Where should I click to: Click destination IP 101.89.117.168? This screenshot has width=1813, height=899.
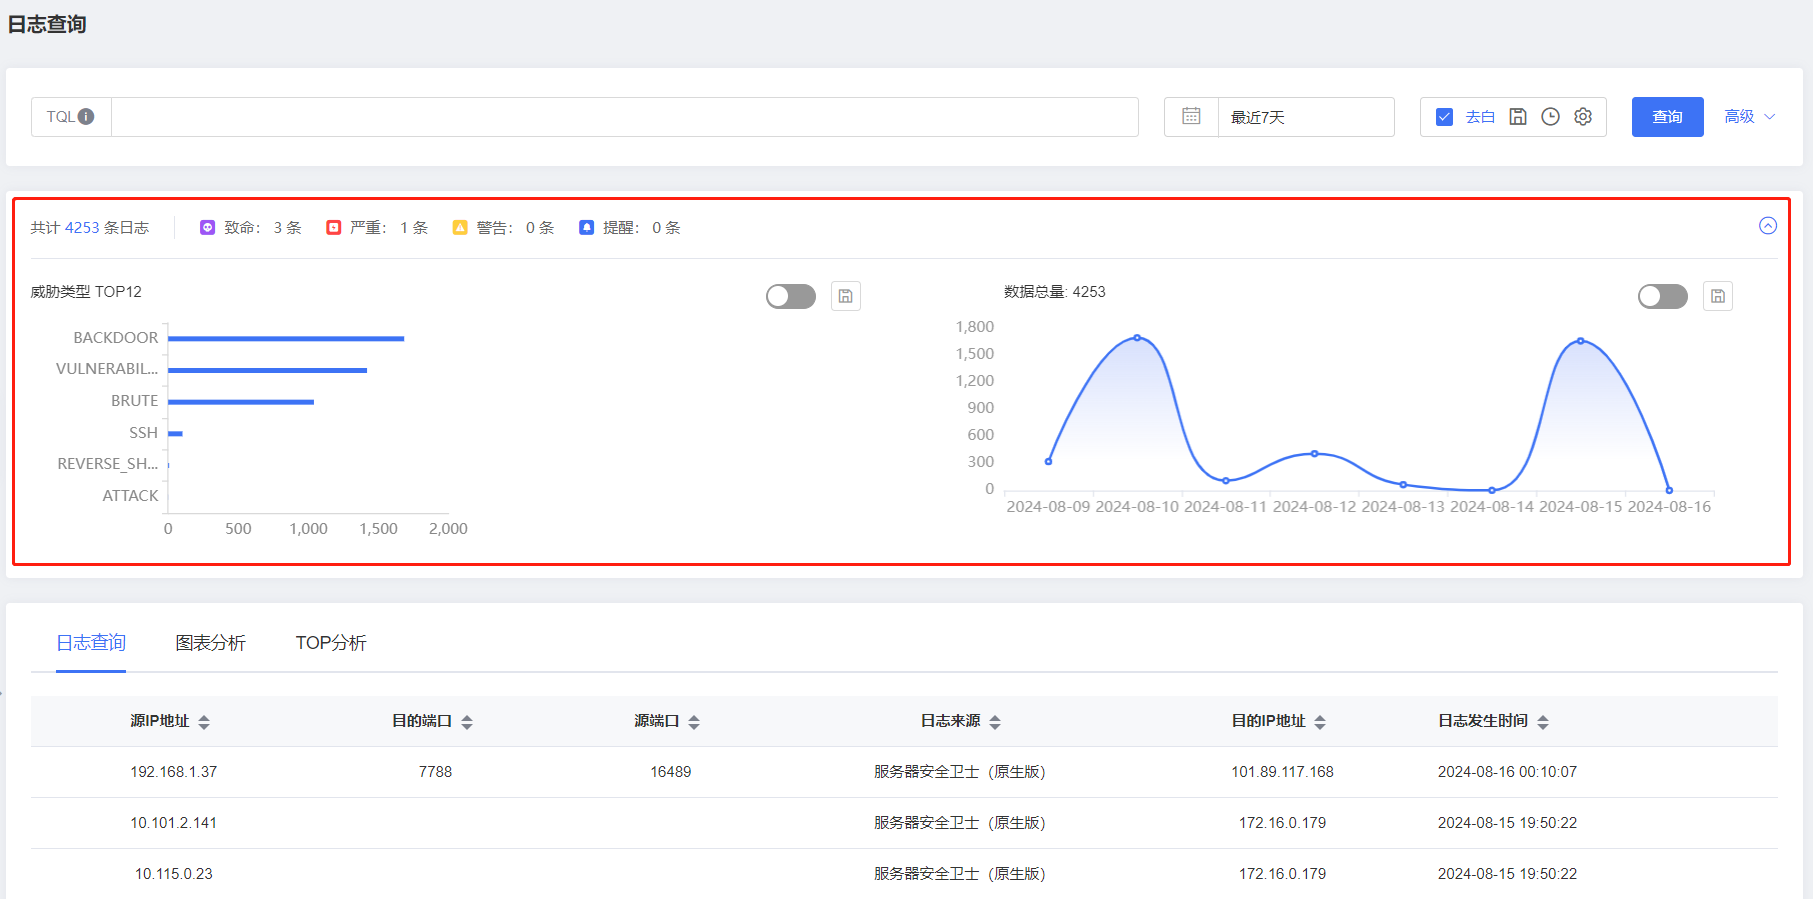click(x=1283, y=772)
